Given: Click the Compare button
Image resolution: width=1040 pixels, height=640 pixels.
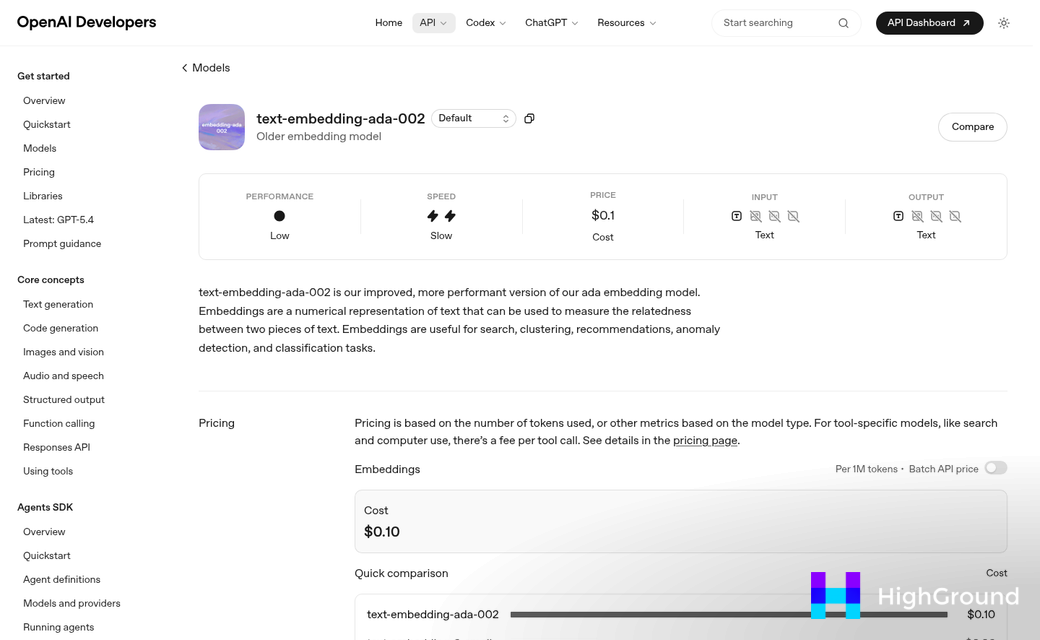Looking at the screenshot, I should click(x=971, y=127).
